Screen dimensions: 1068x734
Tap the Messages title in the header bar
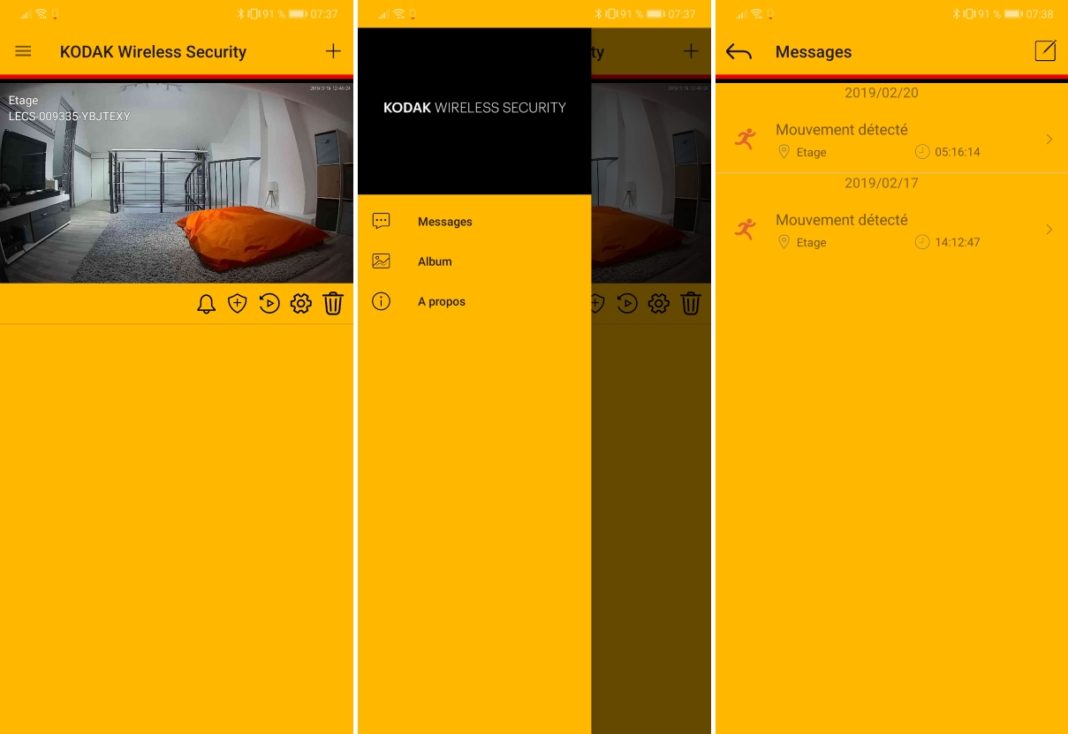click(x=813, y=52)
